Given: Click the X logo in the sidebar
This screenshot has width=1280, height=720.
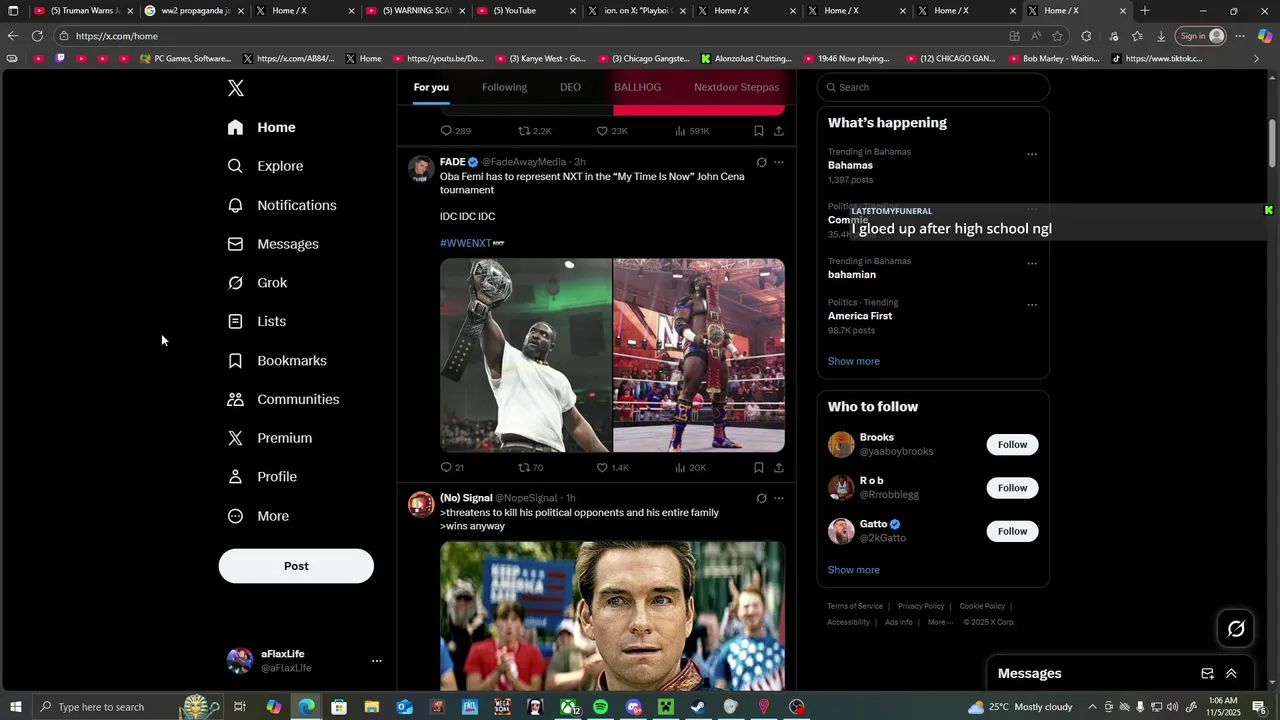Looking at the screenshot, I should pos(236,88).
